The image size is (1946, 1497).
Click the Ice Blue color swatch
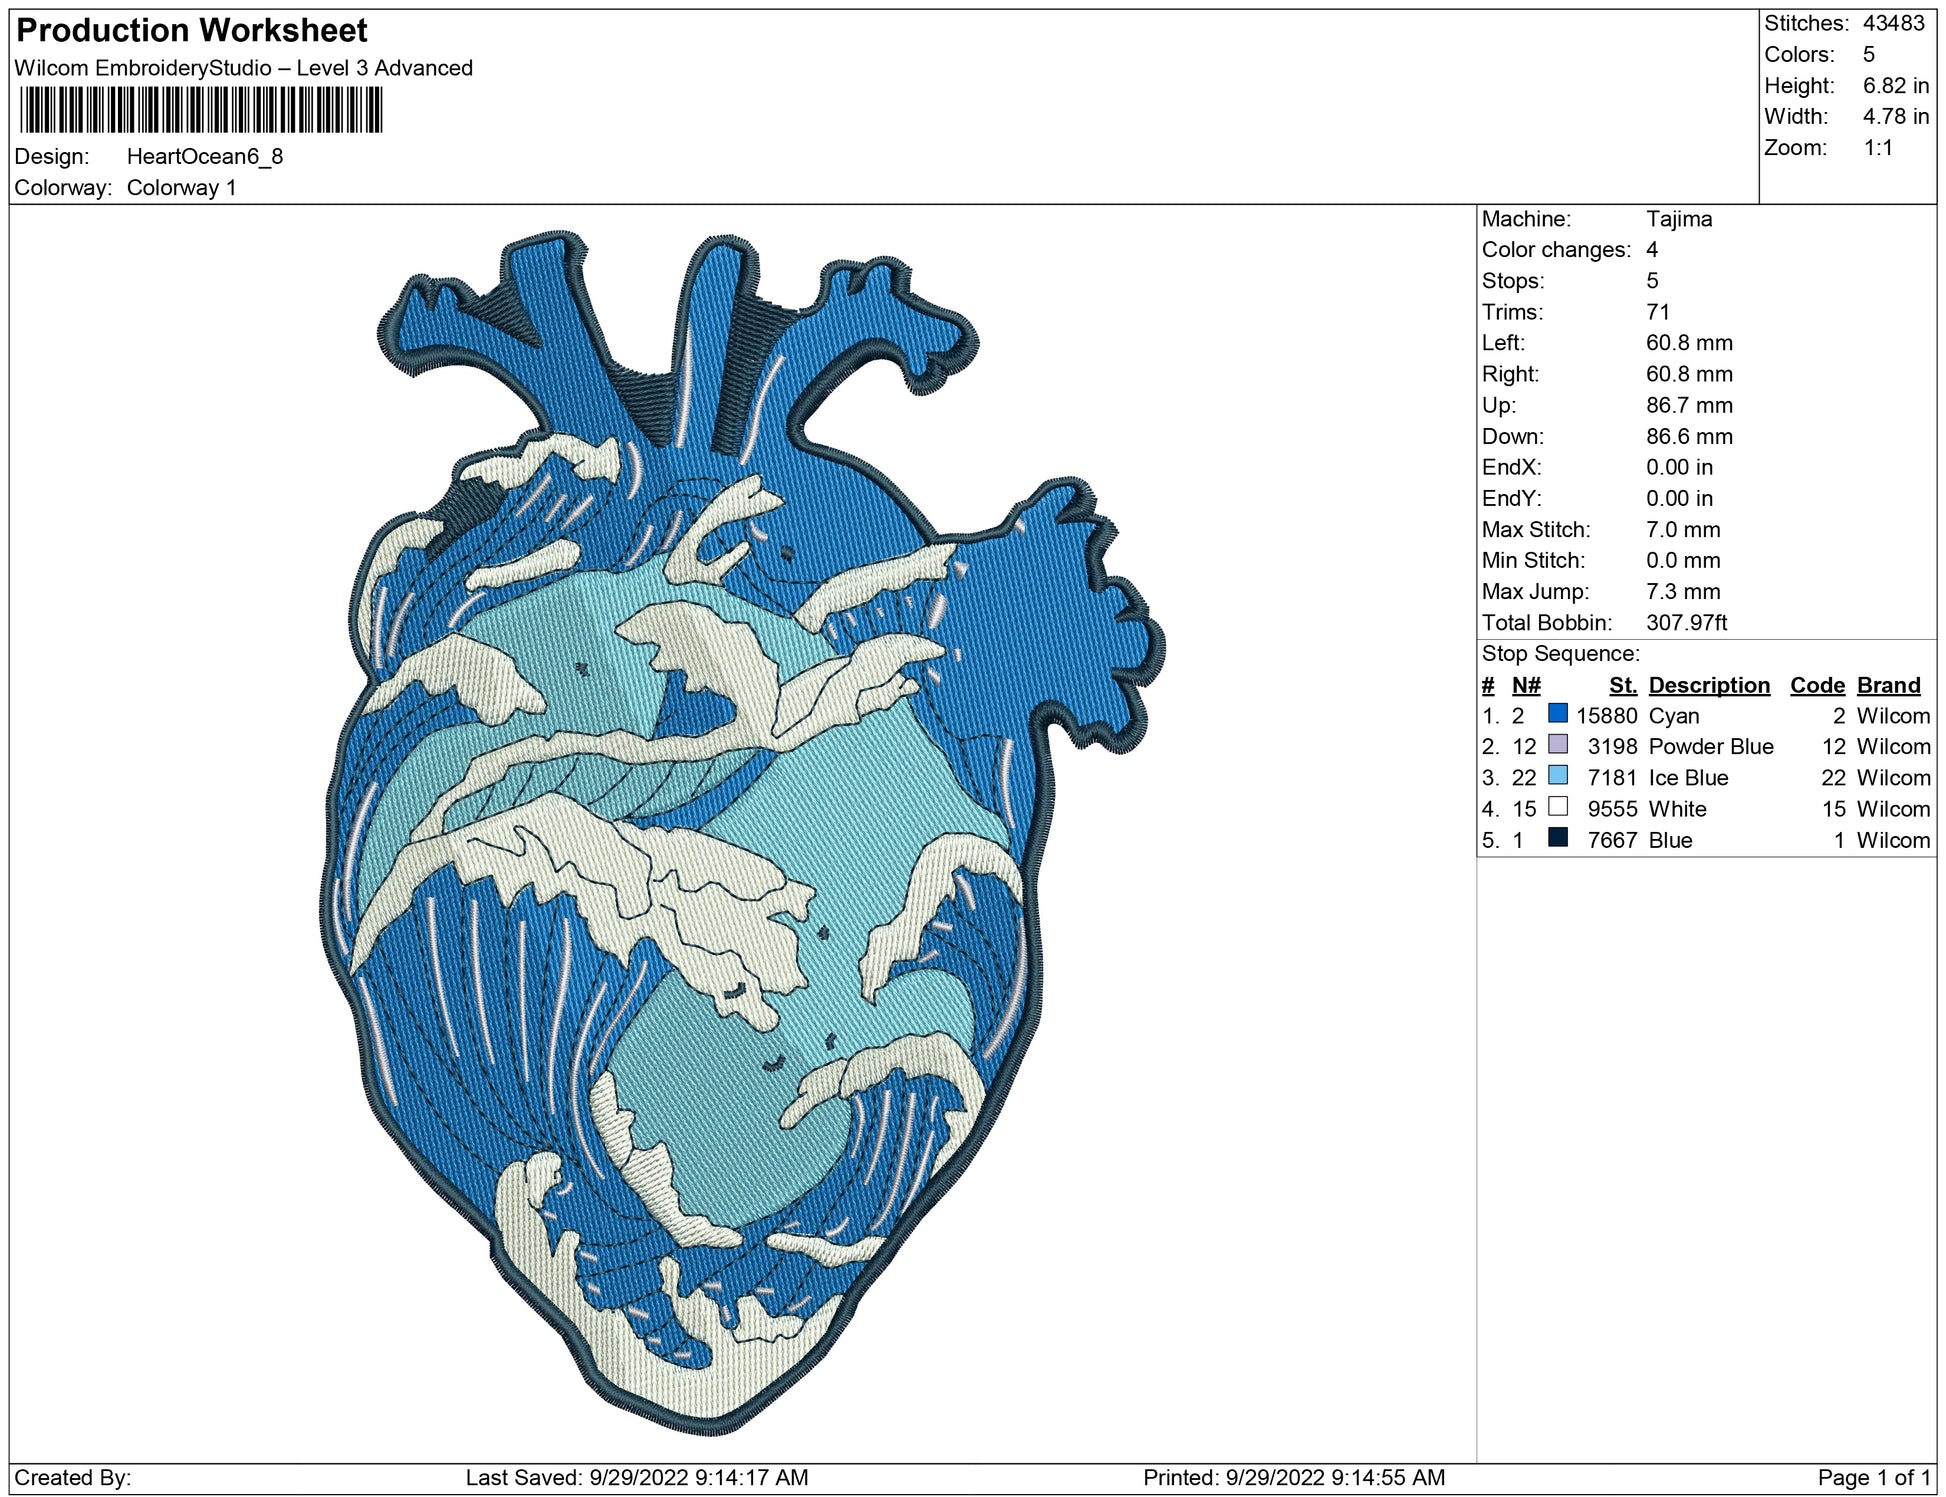click(1557, 775)
